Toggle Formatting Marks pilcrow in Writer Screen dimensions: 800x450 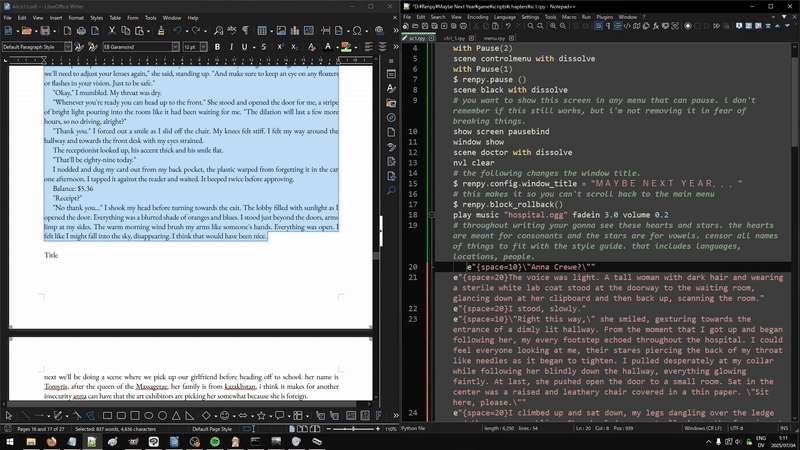[245, 31]
